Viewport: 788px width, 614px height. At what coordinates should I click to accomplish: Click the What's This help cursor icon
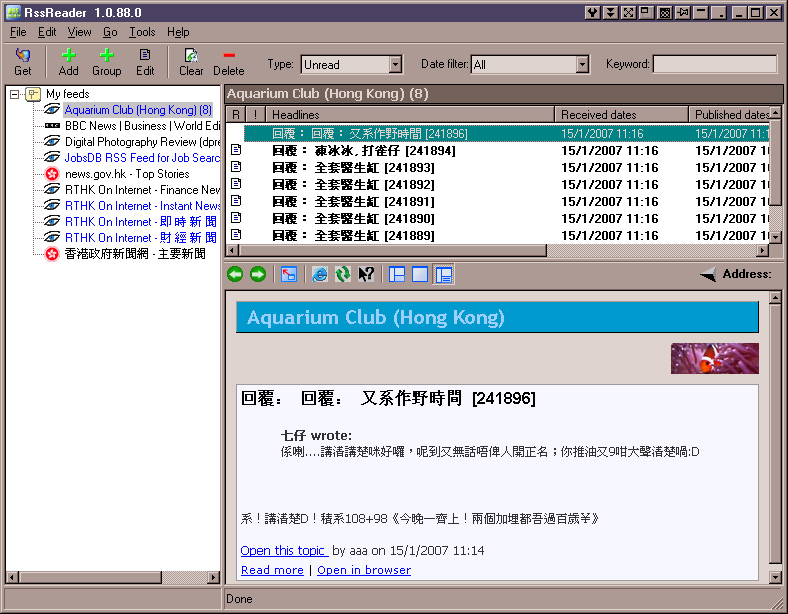(366, 274)
